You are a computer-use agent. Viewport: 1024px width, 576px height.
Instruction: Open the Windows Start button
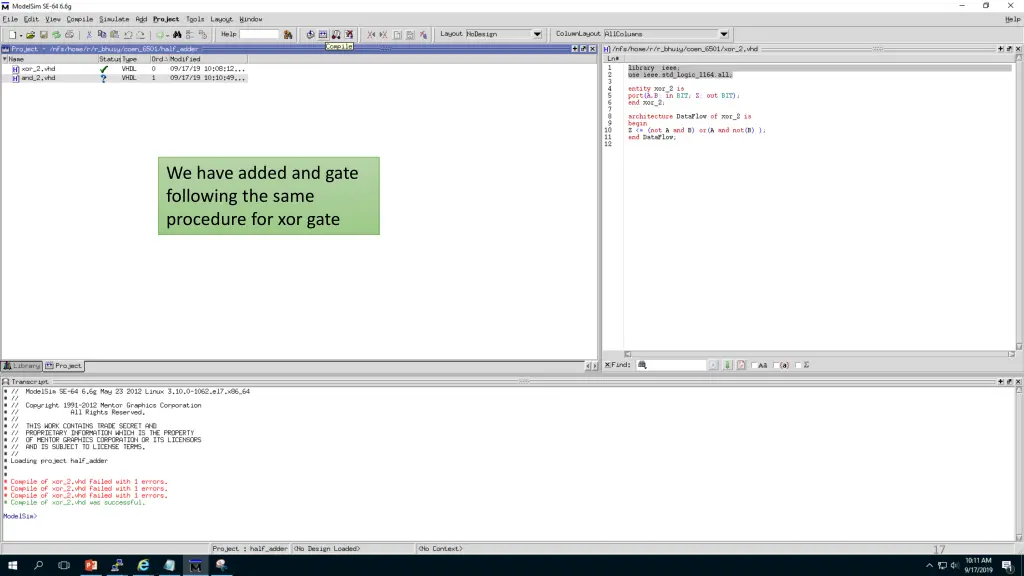12,566
